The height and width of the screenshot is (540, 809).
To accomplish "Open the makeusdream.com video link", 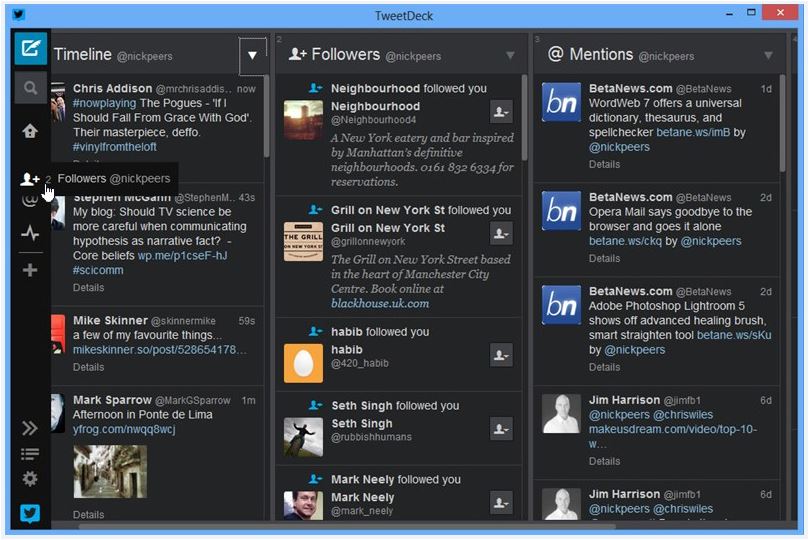I will click(x=673, y=436).
